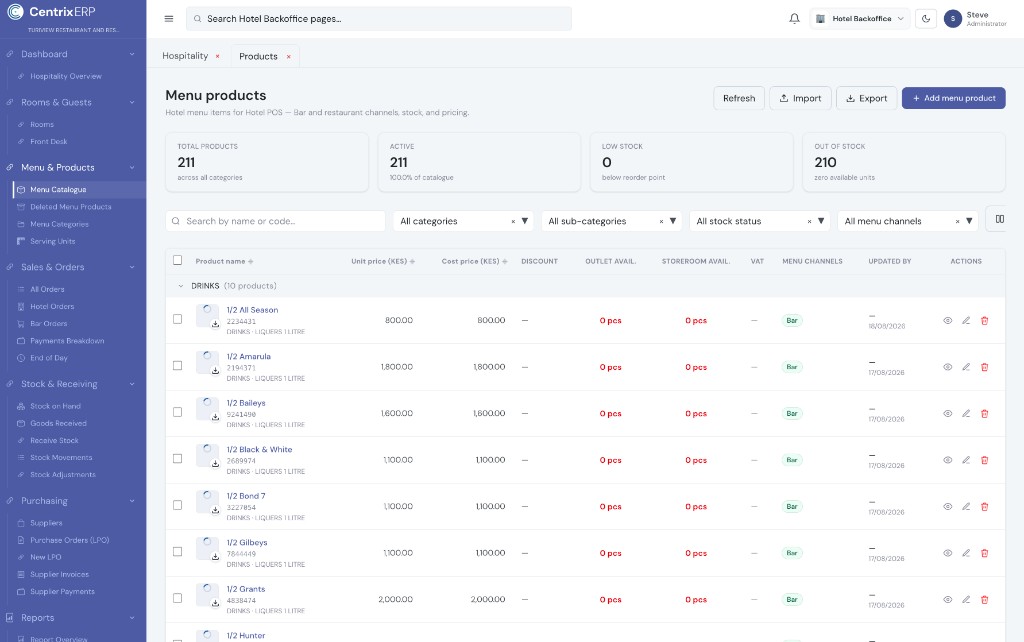Edit the 1/2 Bond 7 product
1024x642 pixels.
coord(966,506)
